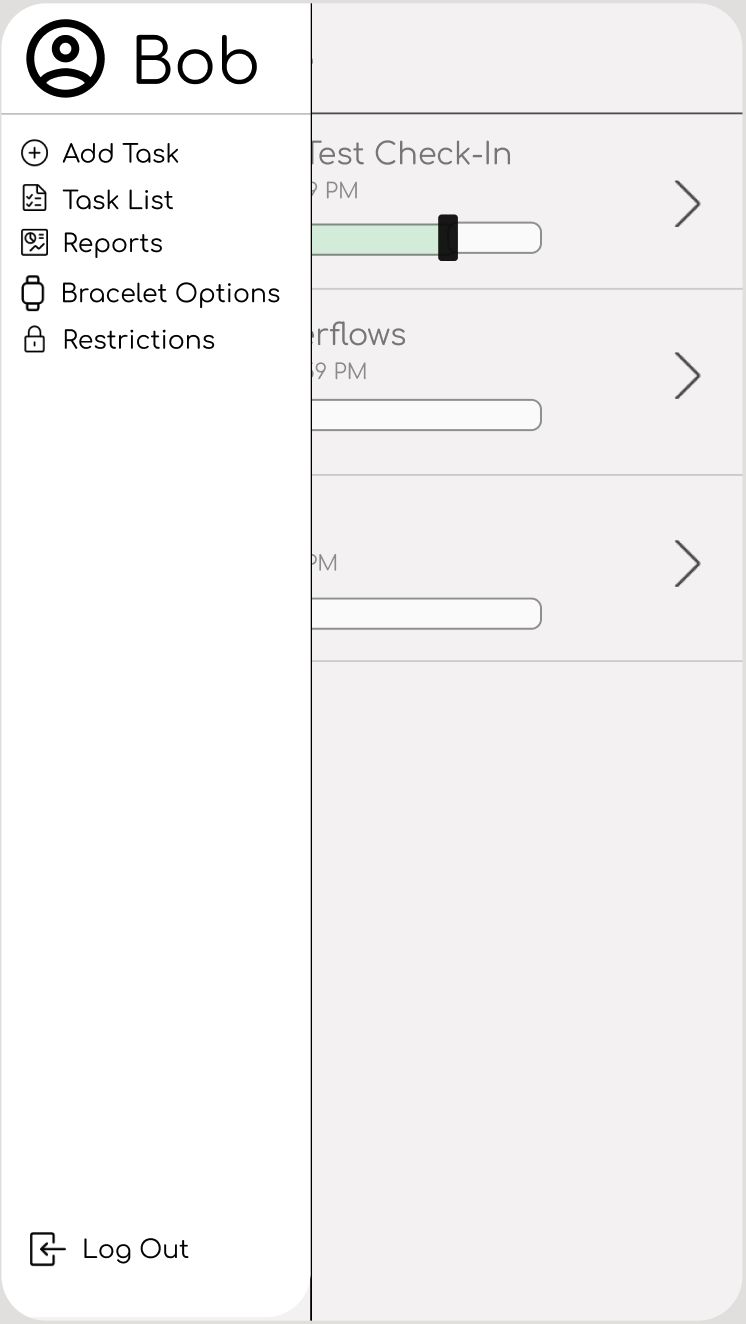Expand the third task's right chevron
Viewport: 746px width, 1324px height.
(x=687, y=563)
